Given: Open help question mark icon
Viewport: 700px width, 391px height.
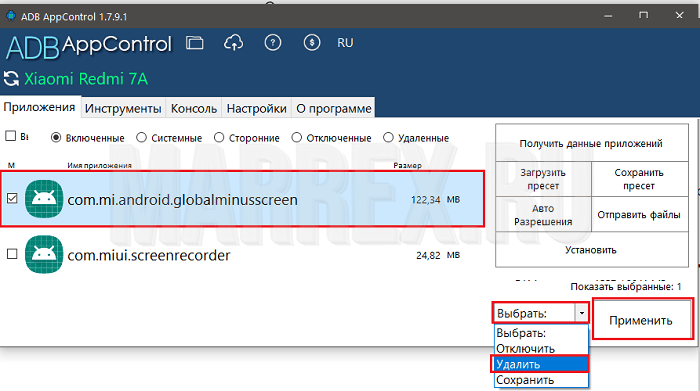Looking at the screenshot, I should tap(273, 43).
